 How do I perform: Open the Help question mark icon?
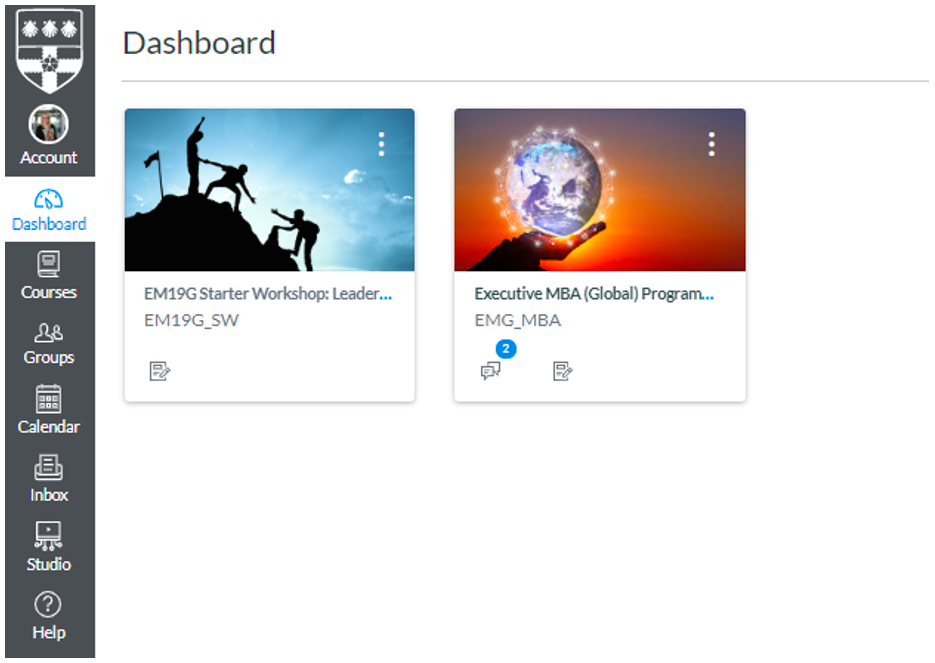pos(48,605)
